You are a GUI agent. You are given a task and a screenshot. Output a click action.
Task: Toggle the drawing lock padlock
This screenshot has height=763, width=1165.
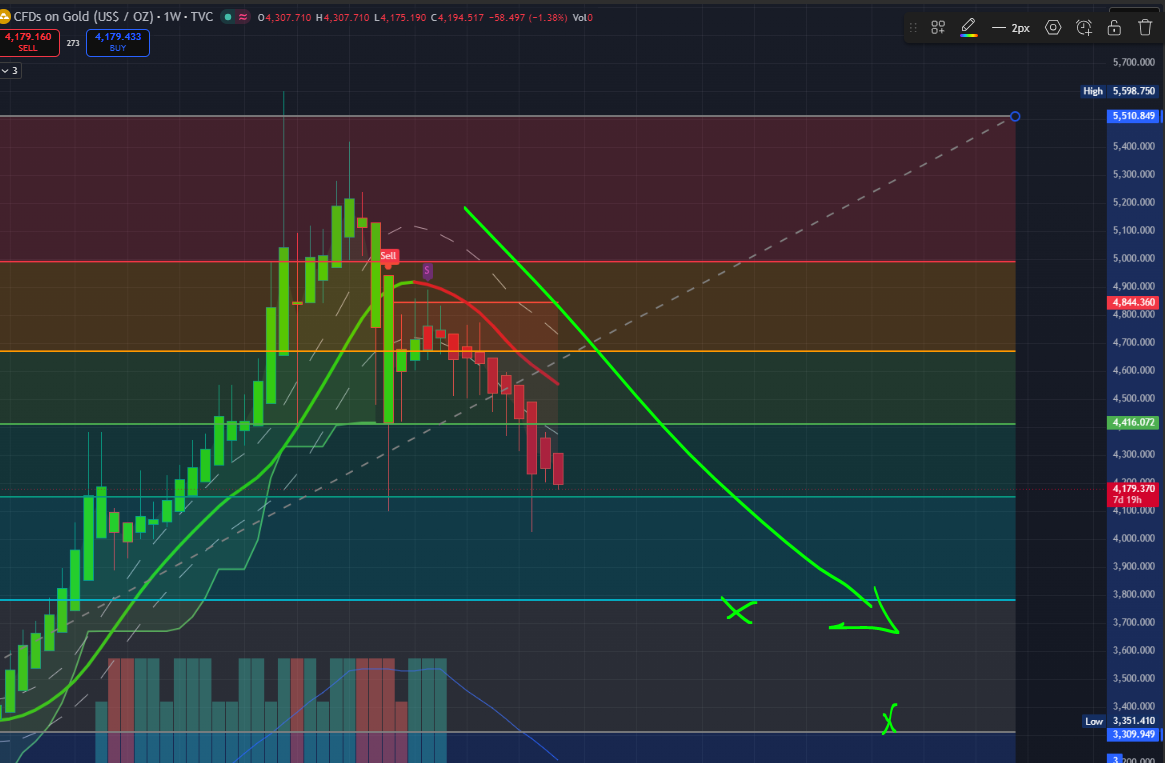pyautogui.click(x=1114, y=27)
